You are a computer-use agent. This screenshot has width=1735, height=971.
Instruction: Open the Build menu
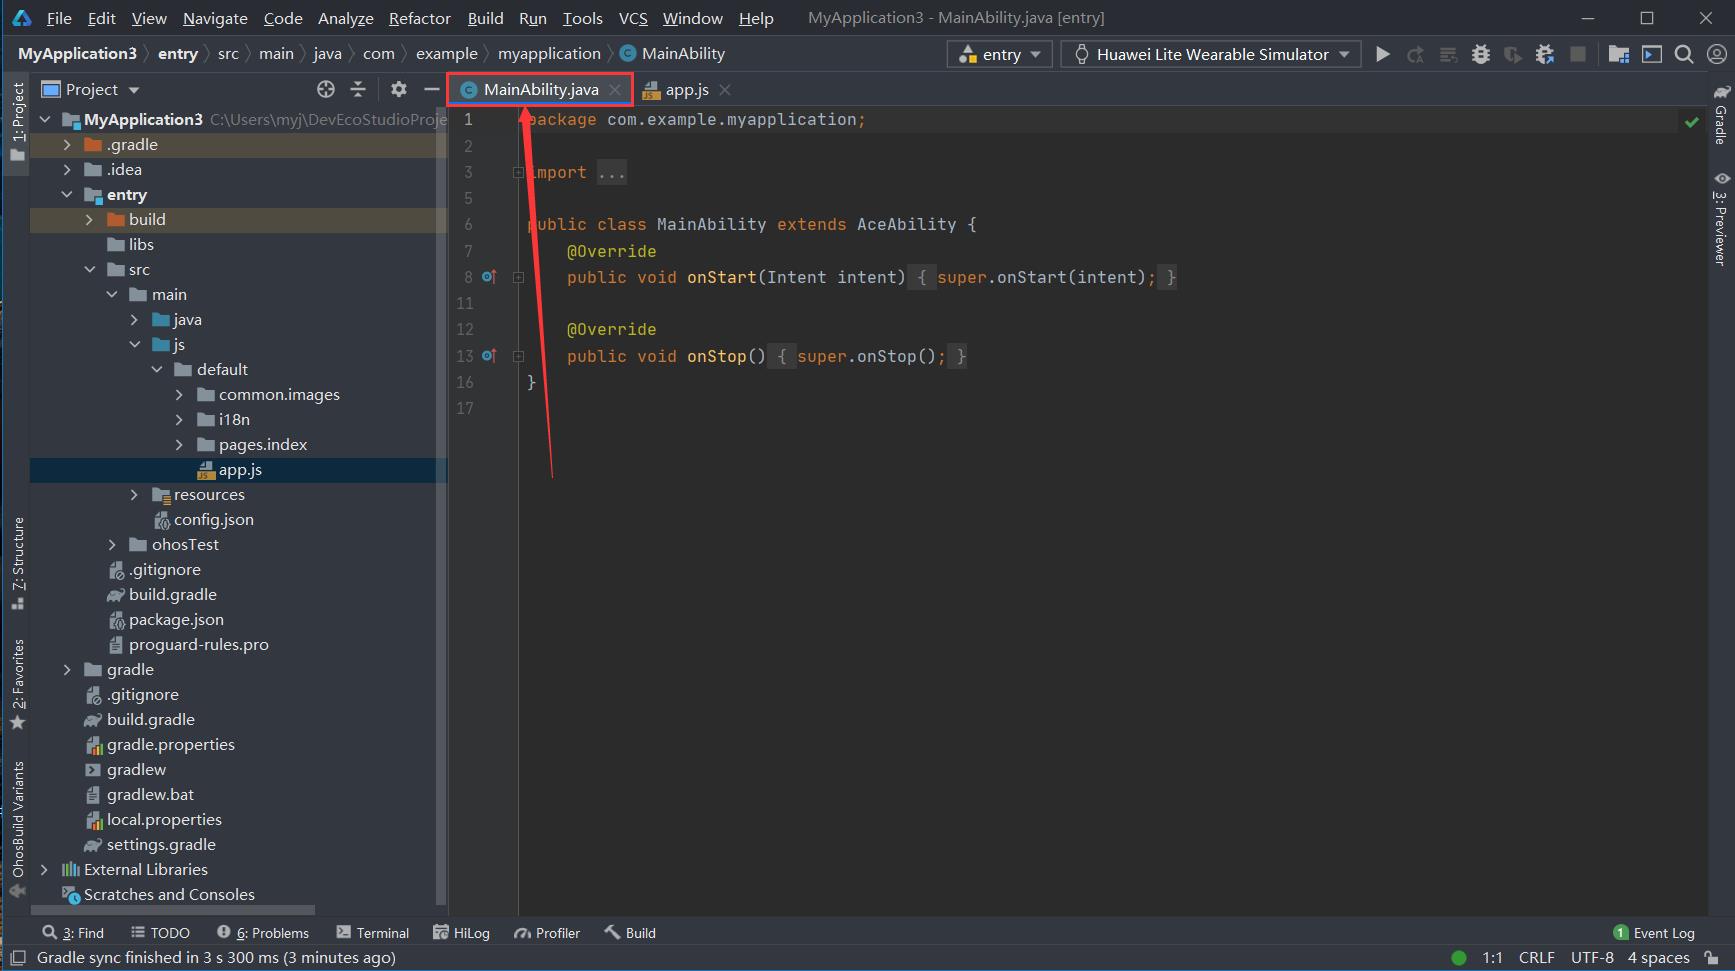pos(485,18)
